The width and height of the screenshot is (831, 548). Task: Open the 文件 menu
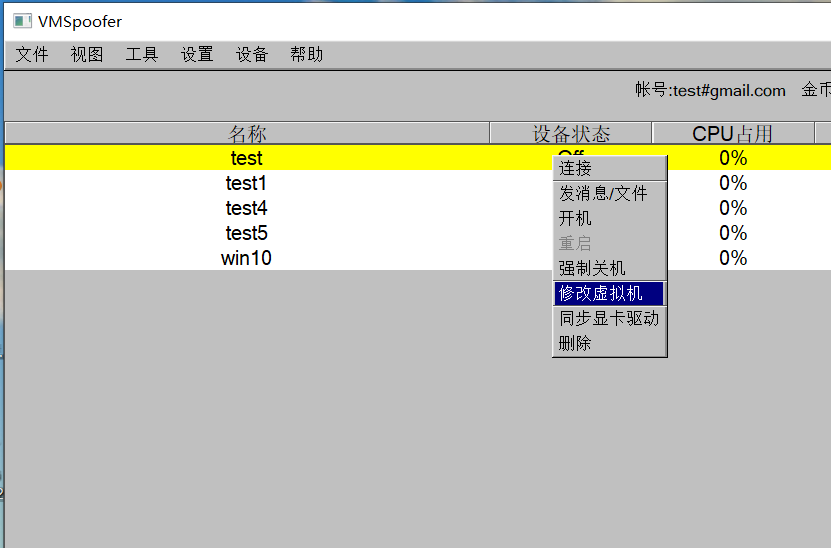click(32, 55)
